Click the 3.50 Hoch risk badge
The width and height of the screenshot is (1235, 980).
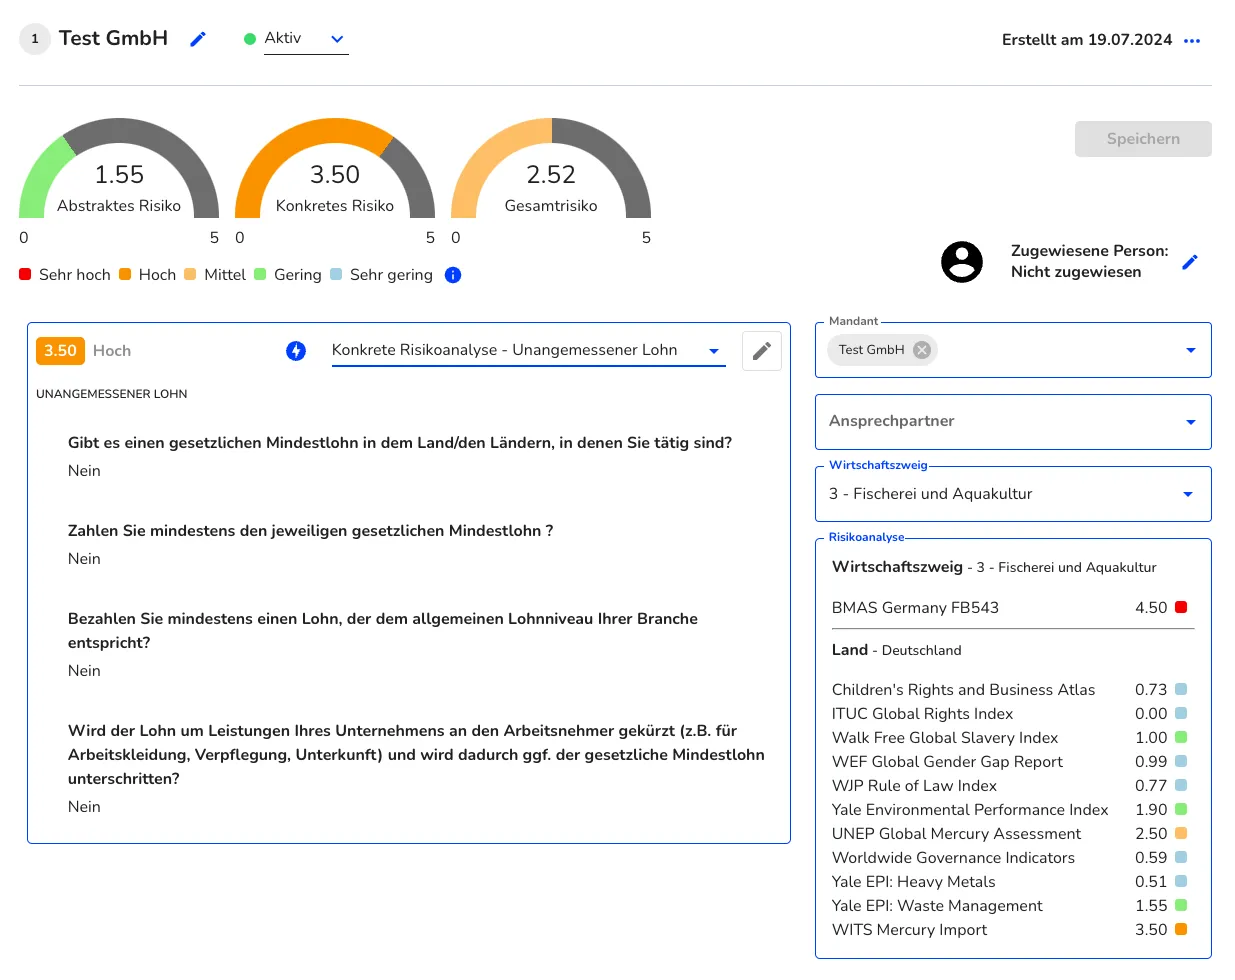tap(61, 351)
